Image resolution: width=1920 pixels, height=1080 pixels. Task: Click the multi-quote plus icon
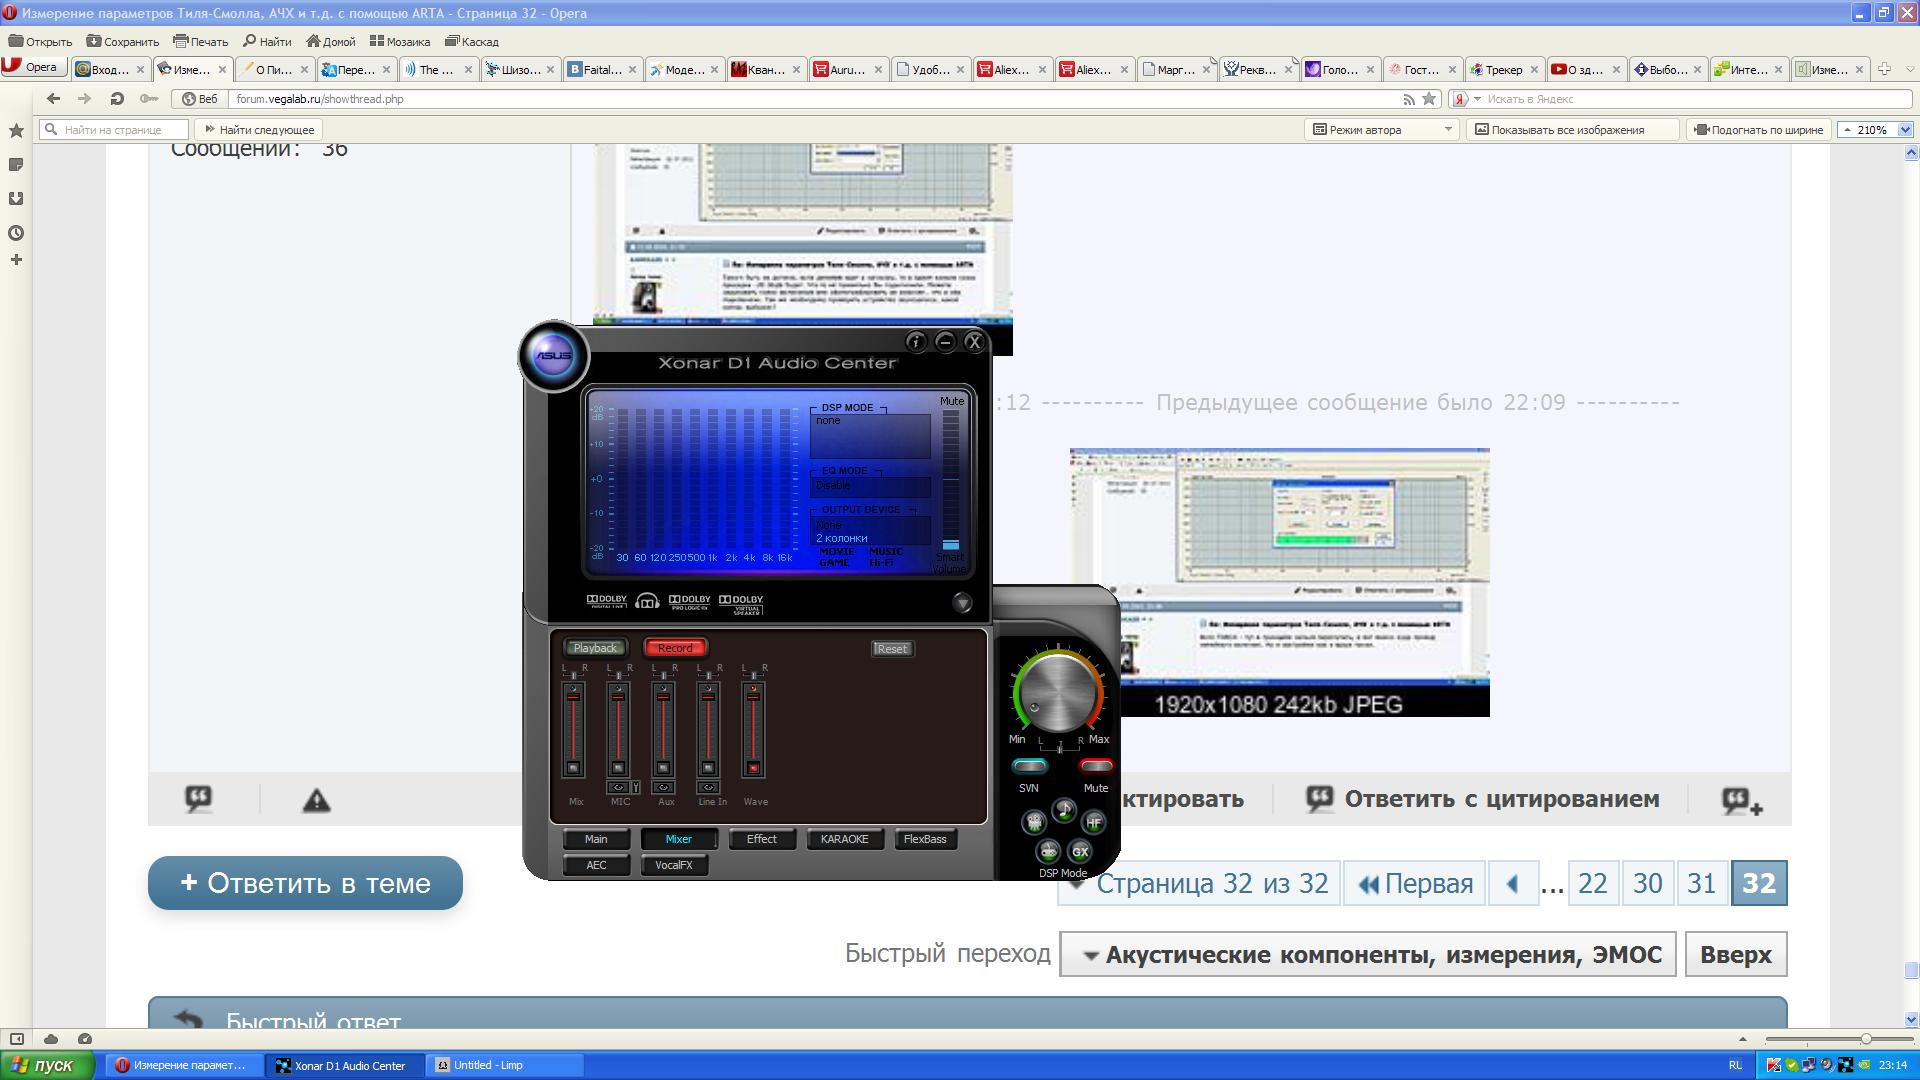(1741, 800)
